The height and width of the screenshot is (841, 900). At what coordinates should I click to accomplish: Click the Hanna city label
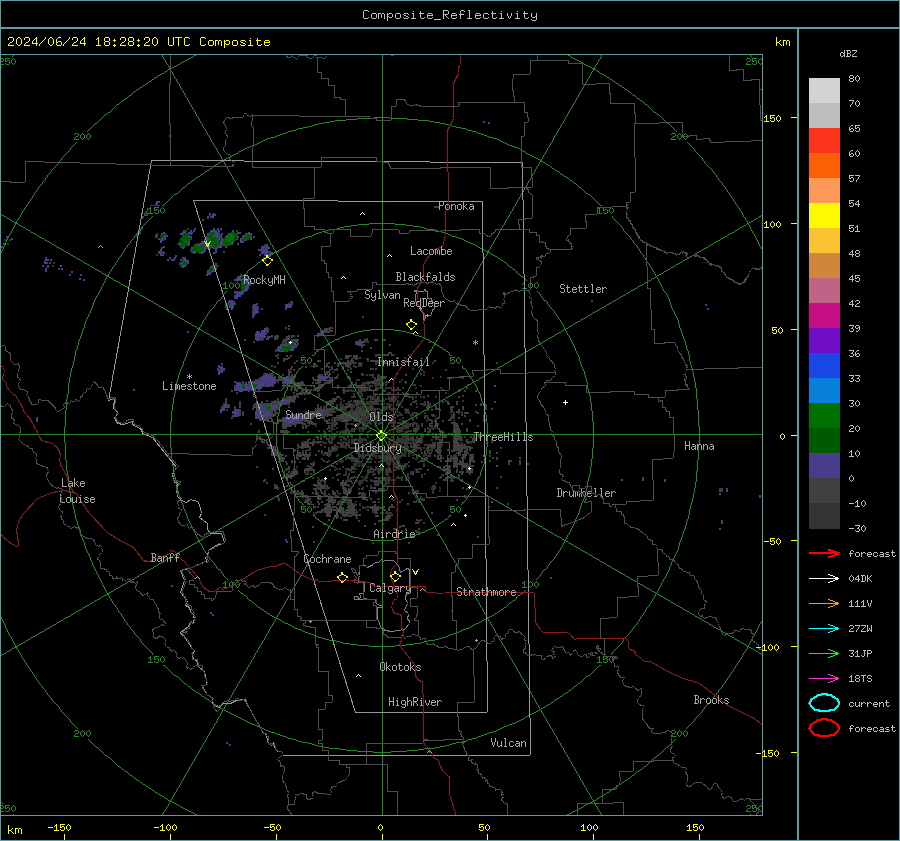click(699, 446)
